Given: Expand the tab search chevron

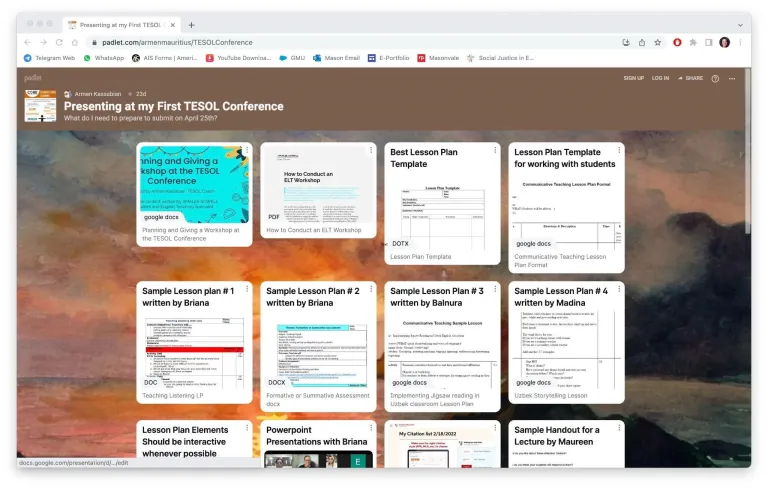Looking at the screenshot, I should point(738,25).
